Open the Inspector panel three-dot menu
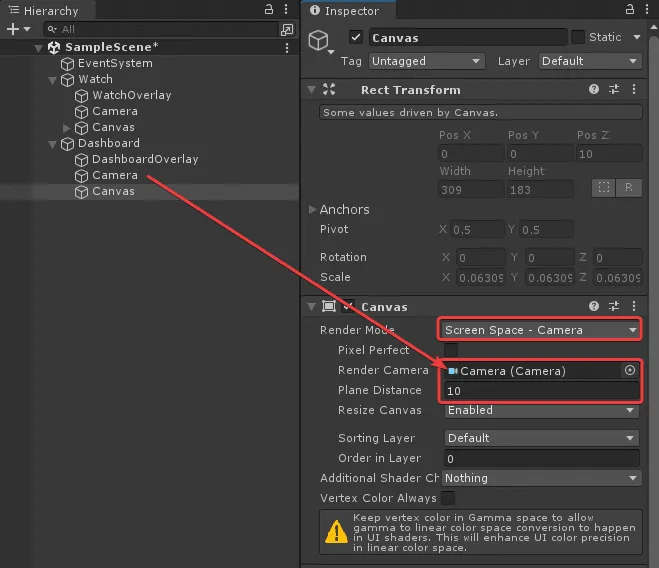 tap(647, 9)
